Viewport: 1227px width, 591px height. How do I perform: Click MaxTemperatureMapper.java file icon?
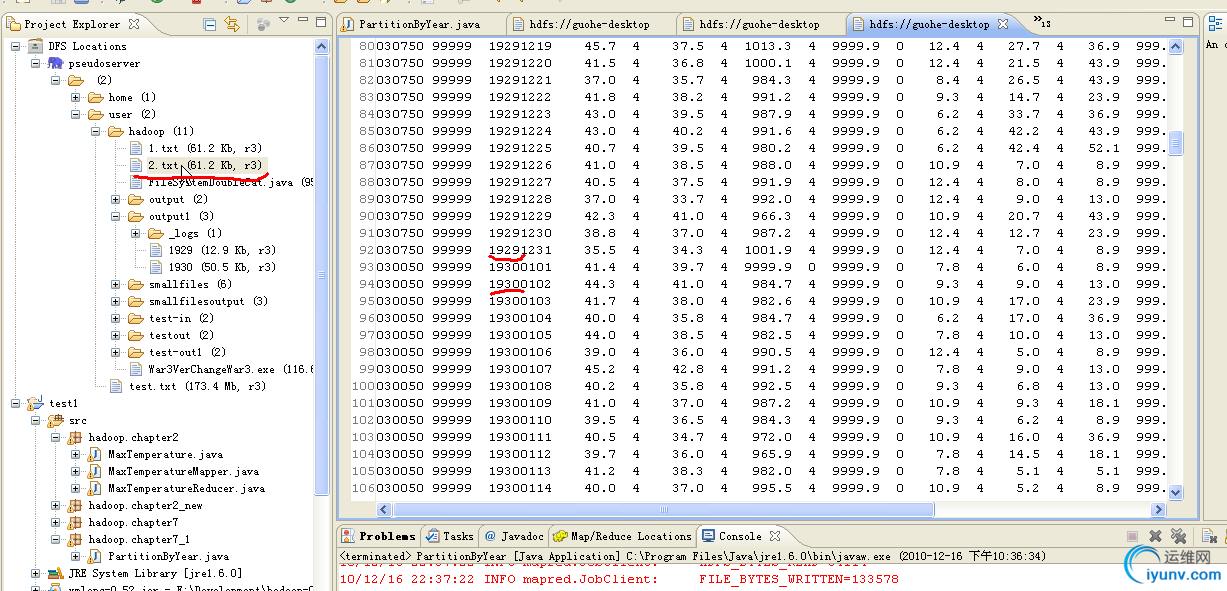96,471
